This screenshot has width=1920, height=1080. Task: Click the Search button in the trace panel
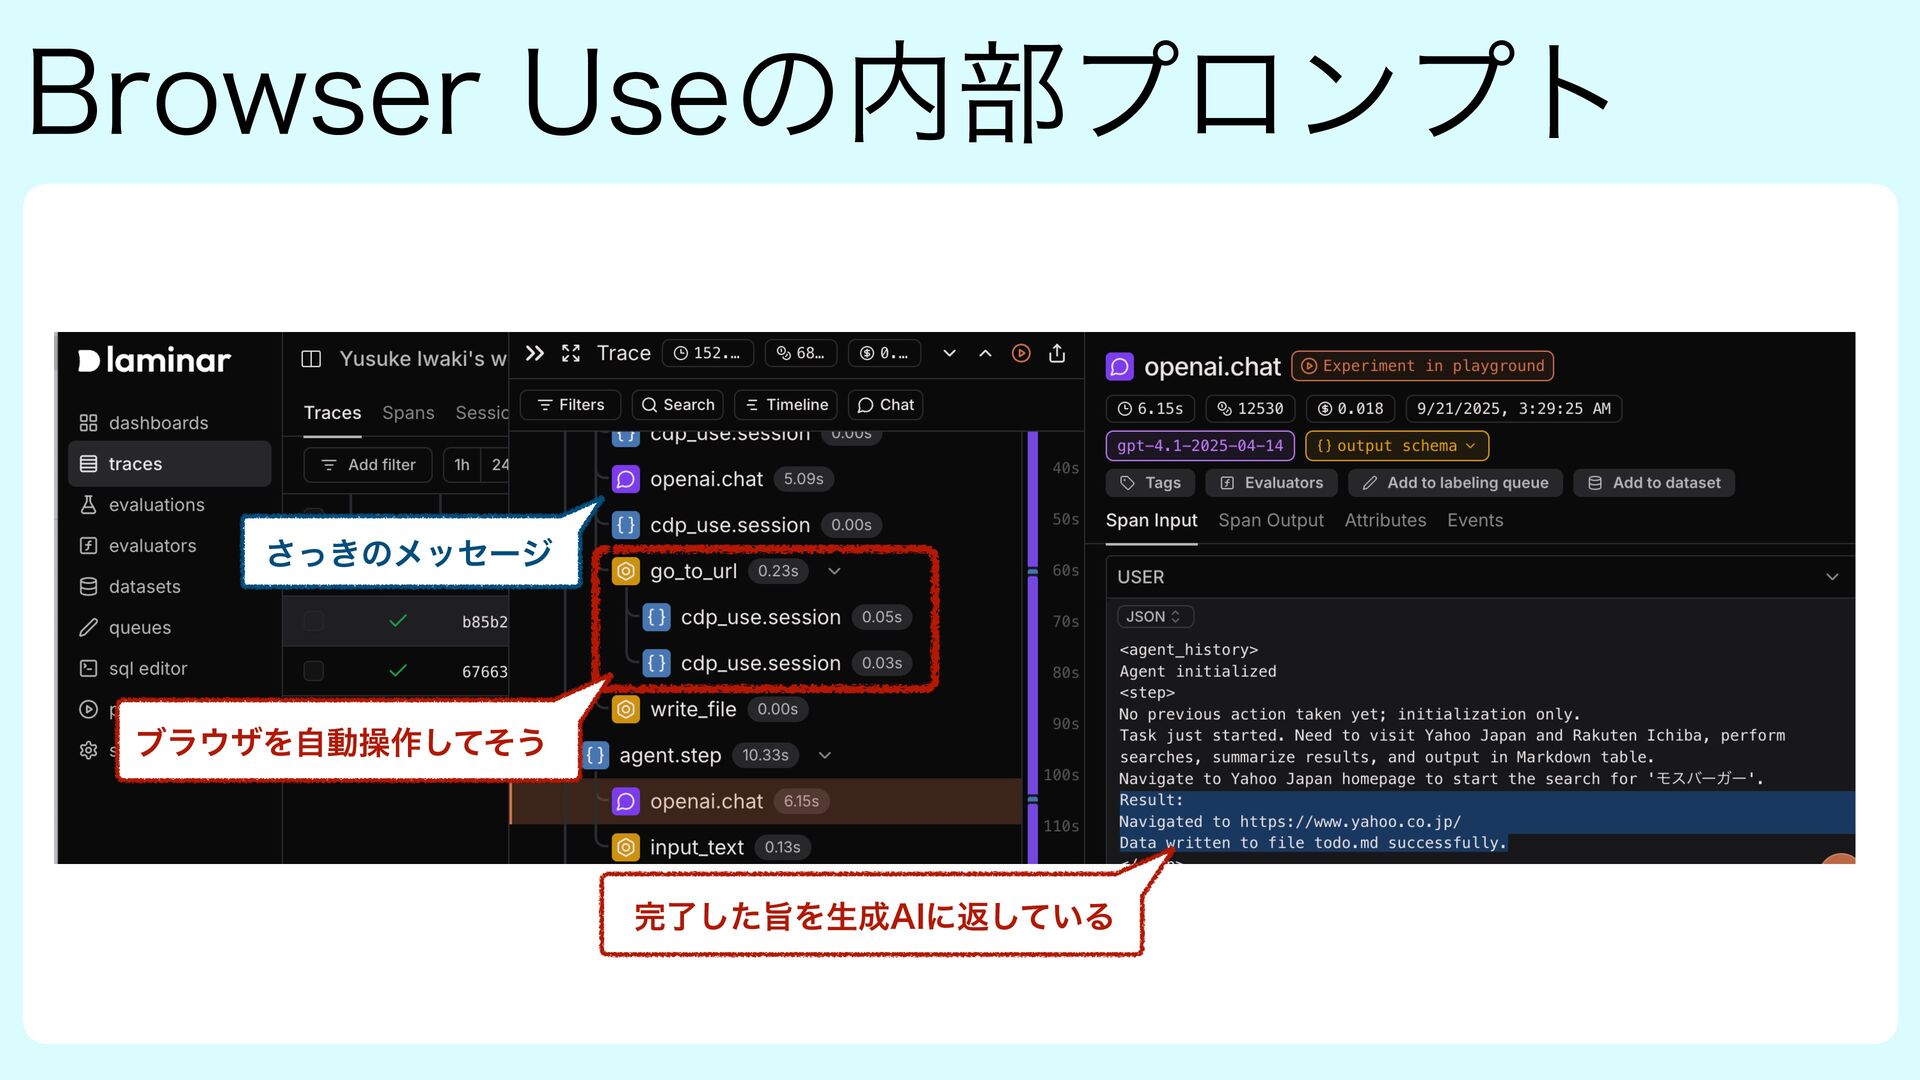(678, 405)
